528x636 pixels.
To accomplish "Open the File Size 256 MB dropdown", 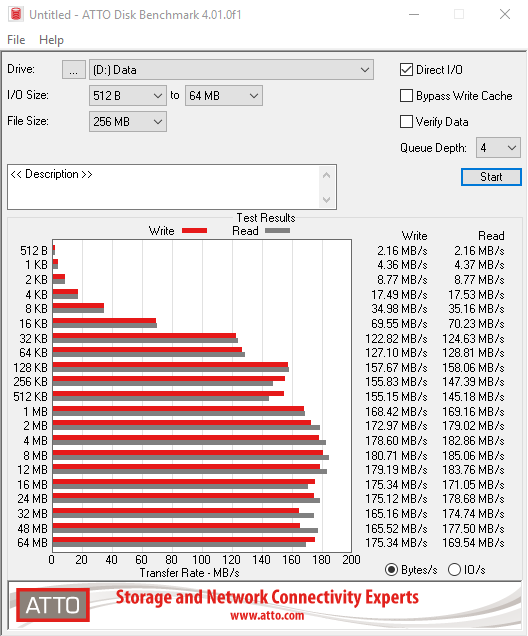I will [x=128, y=121].
